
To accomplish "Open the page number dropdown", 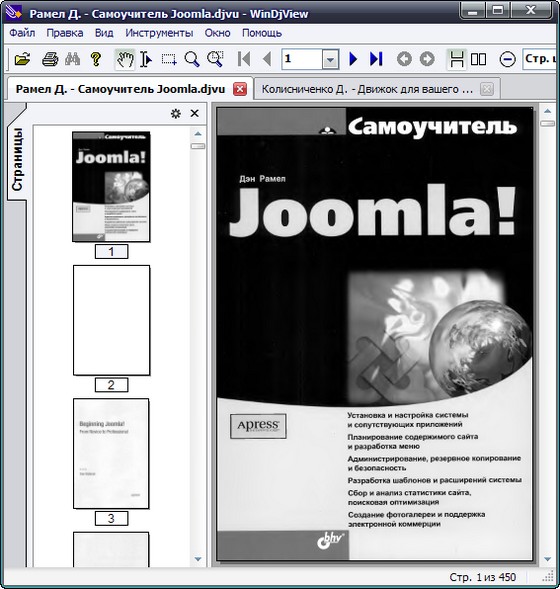I will pos(330,59).
